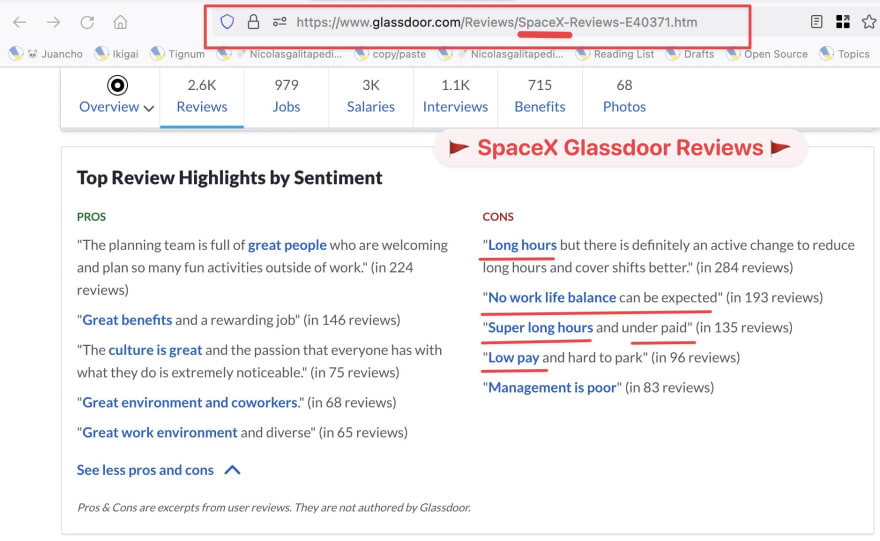Reload the page with the refresh icon
This screenshot has width=880, height=541.
tap(87, 22)
